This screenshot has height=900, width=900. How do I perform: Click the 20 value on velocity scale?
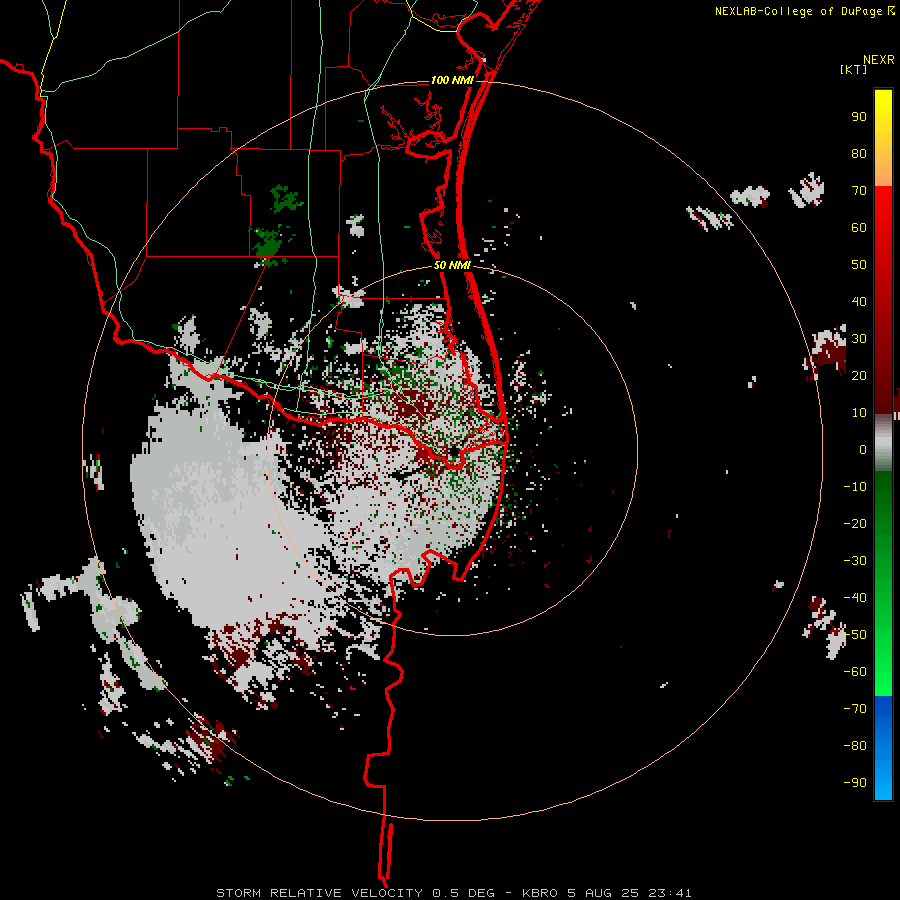coord(859,376)
